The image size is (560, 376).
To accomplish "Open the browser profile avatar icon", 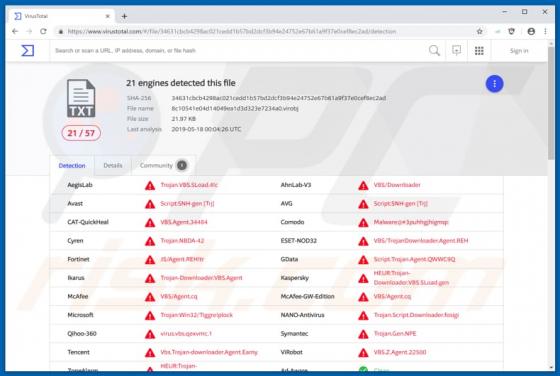I will [531, 31].
